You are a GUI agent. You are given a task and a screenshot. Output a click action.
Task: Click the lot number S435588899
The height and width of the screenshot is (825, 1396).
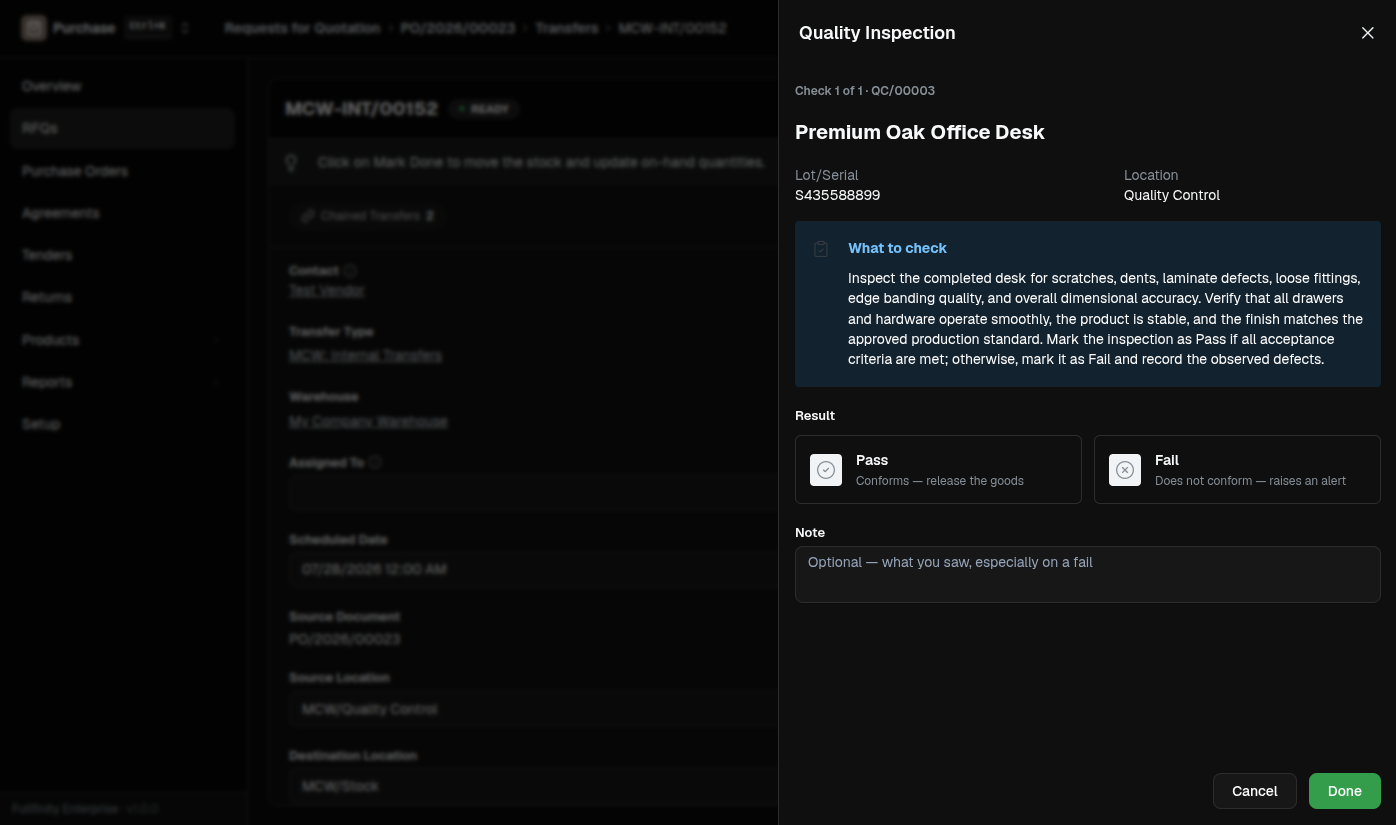[838, 195]
